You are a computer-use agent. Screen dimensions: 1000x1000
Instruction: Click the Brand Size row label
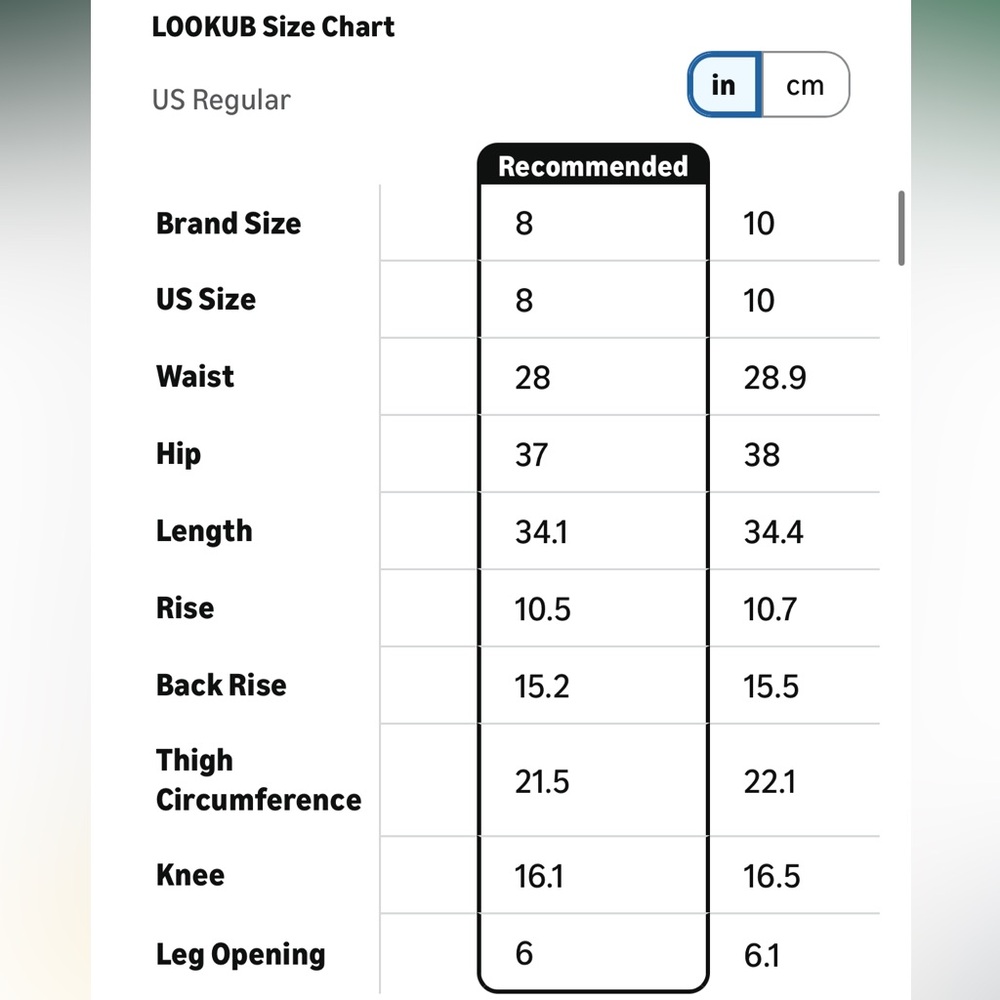pyautogui.click(x=228, y=224)
